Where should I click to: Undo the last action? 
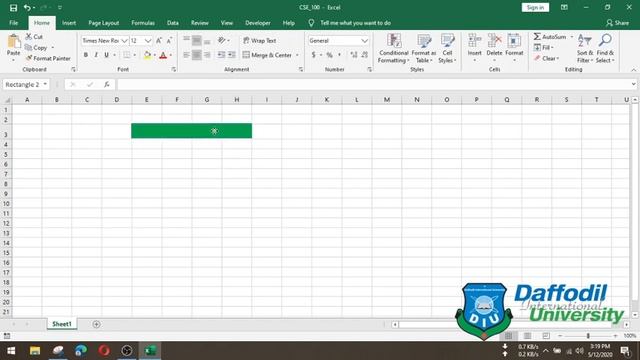[27, 7]
